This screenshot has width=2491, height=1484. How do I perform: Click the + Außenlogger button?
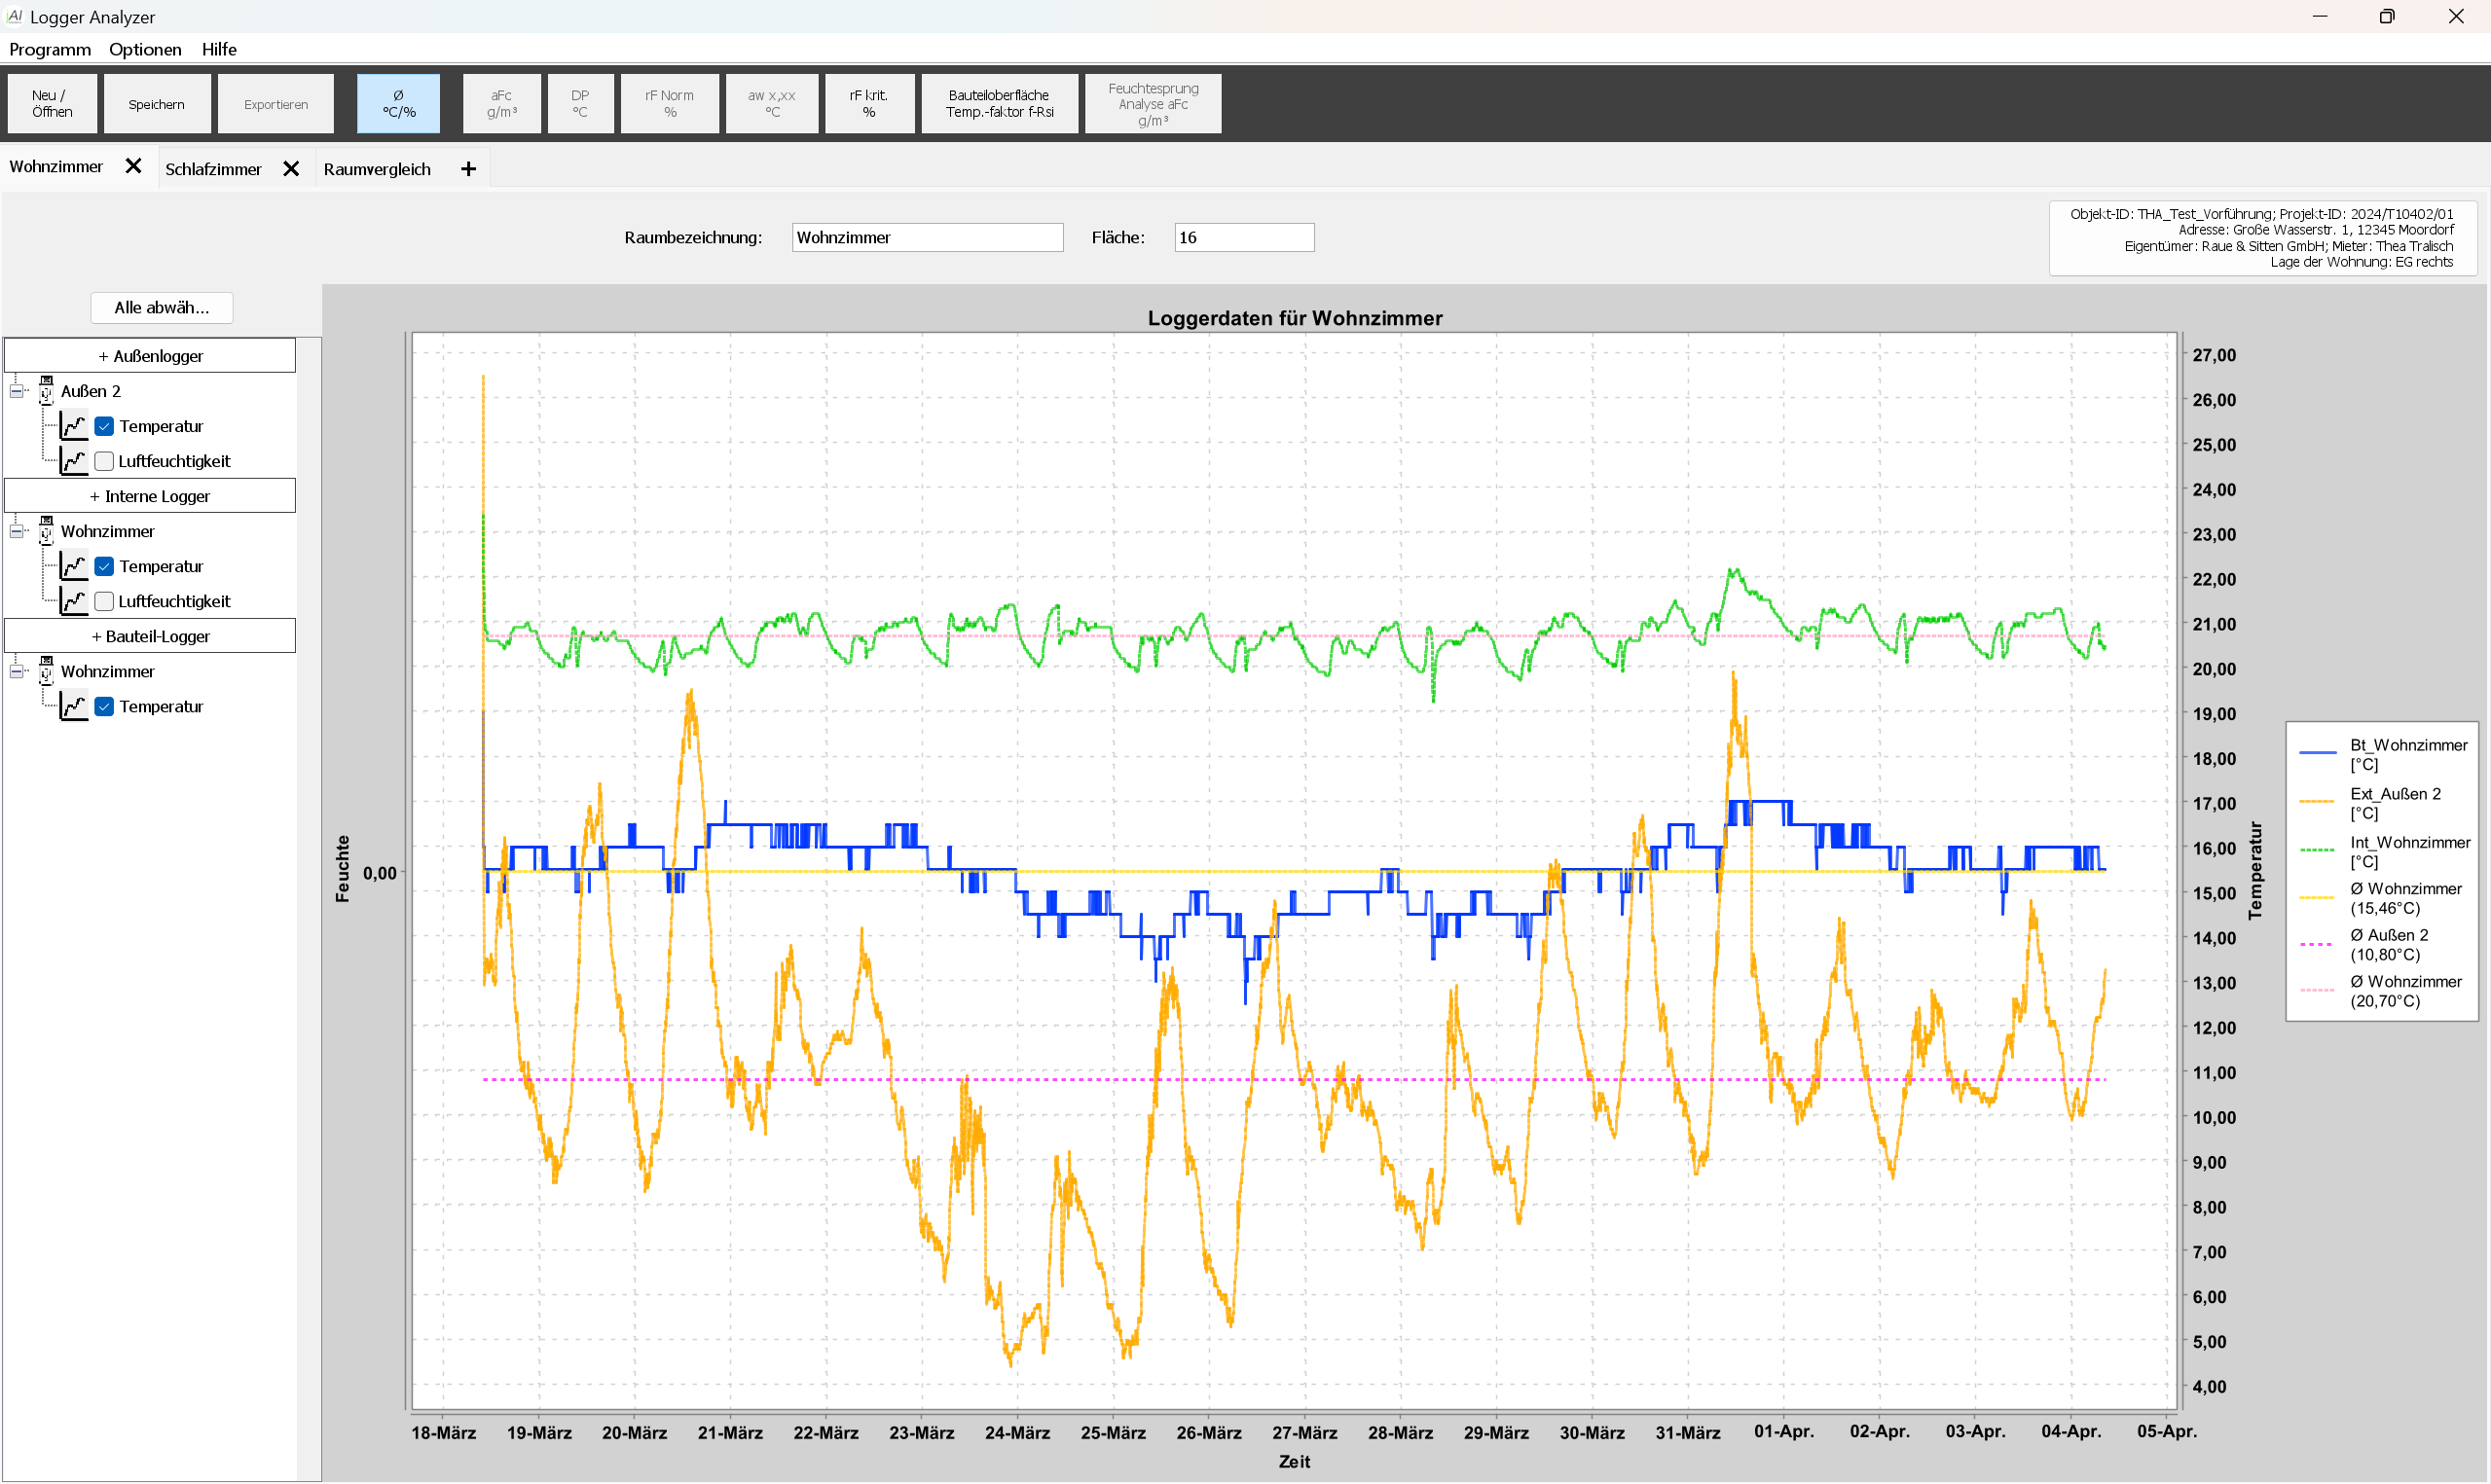click(150, 356)
